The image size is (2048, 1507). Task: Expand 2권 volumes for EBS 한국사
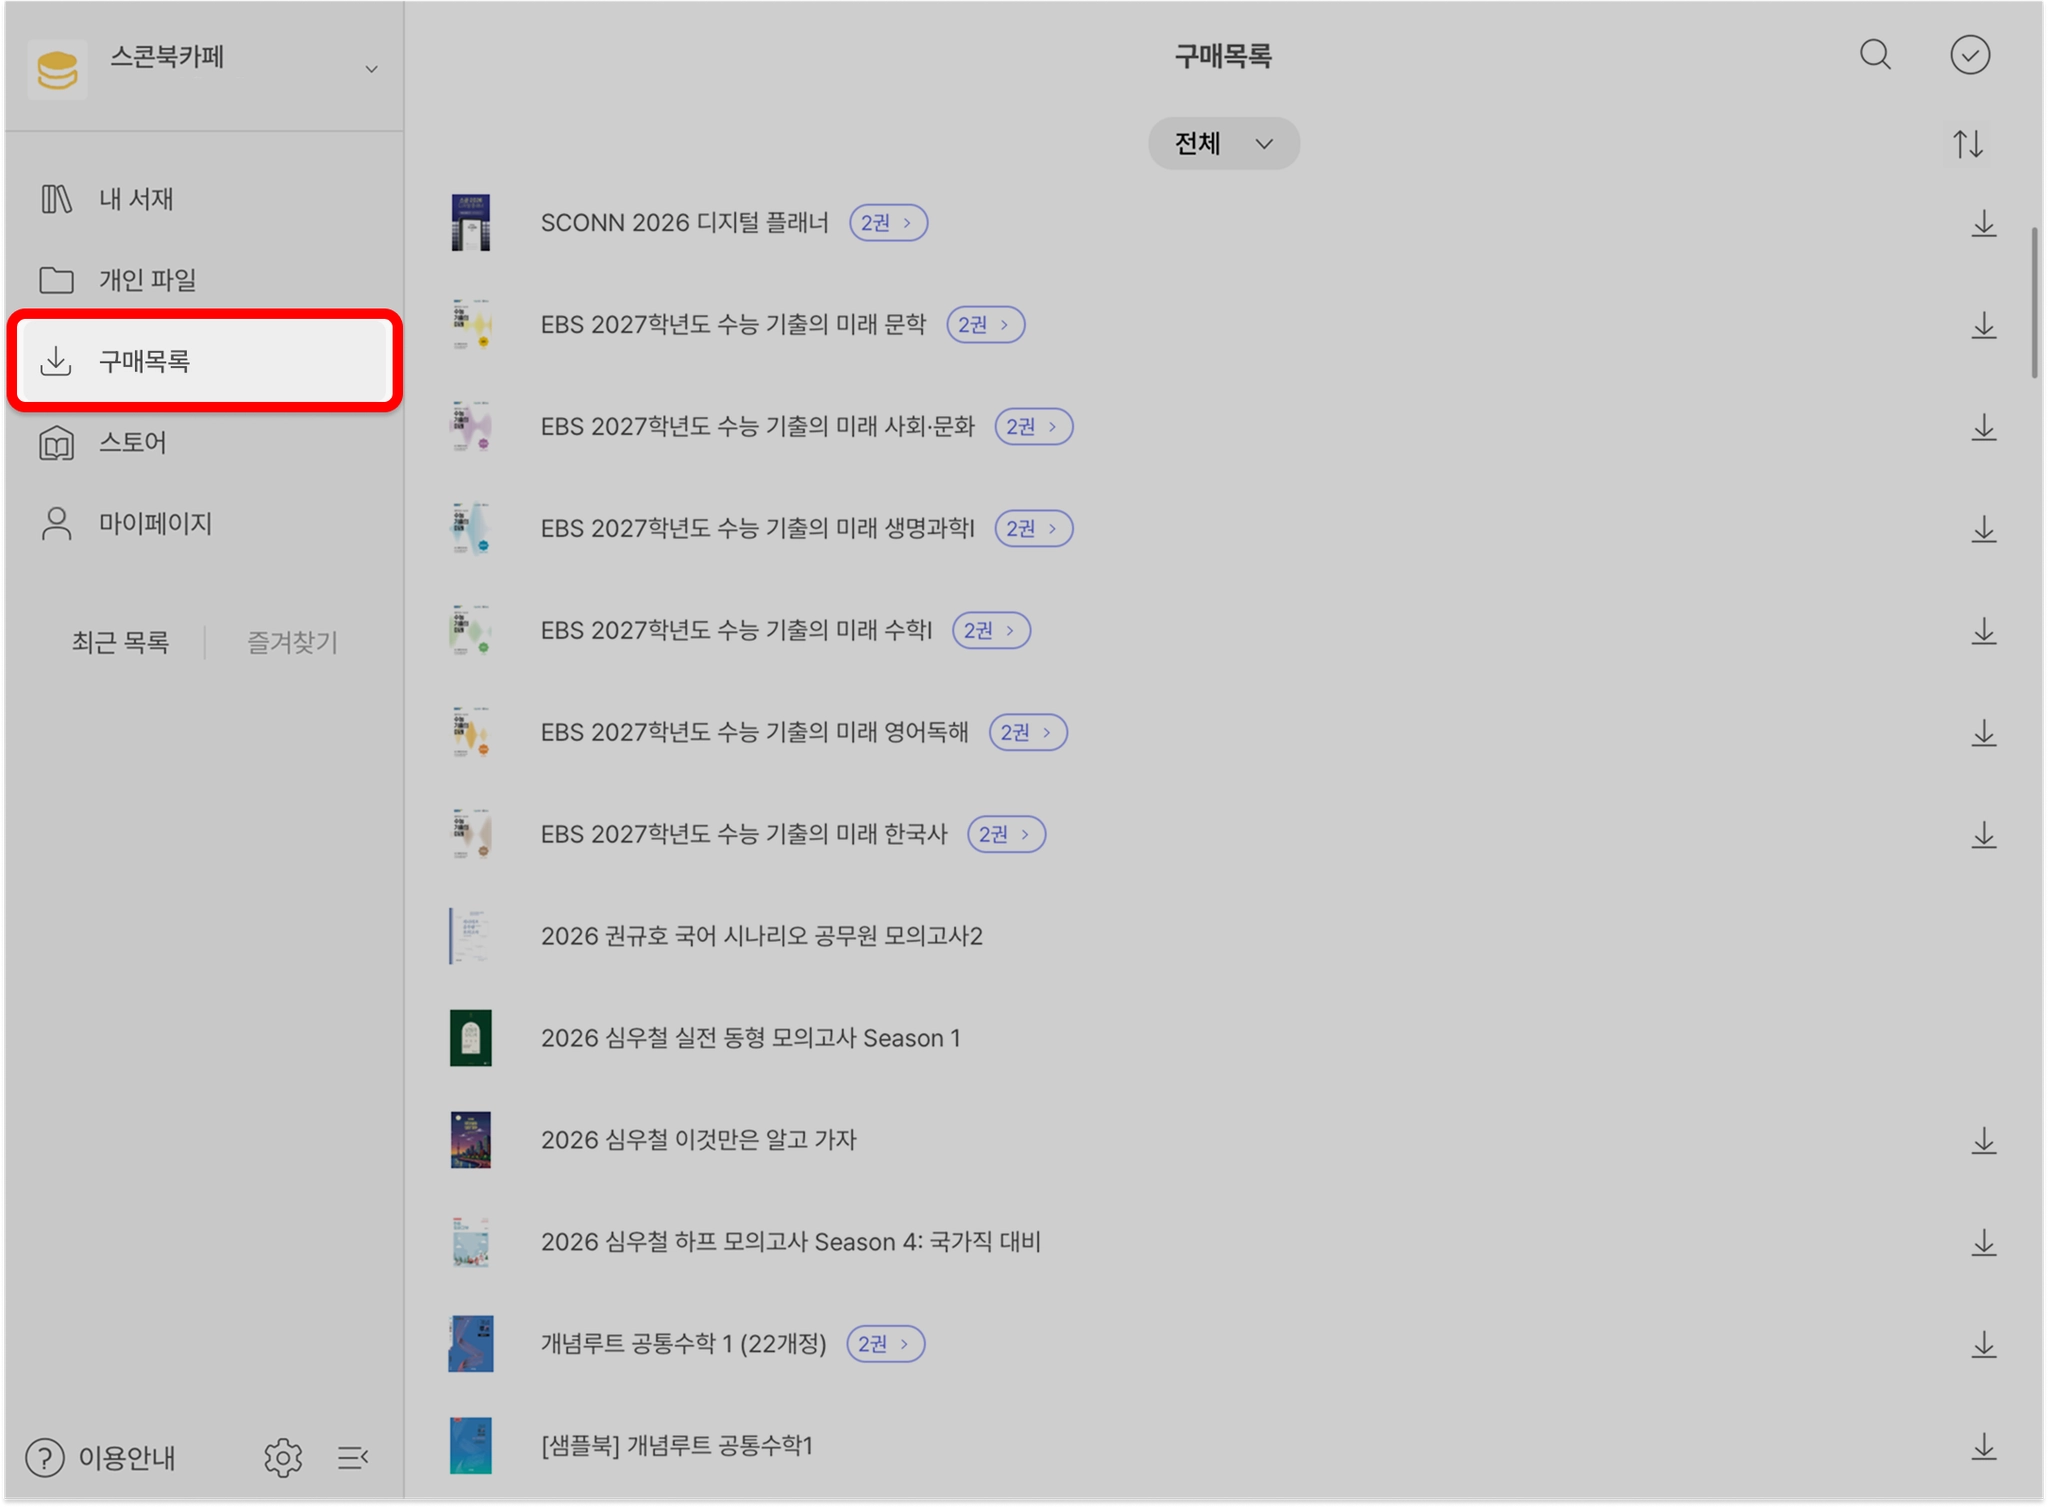click(x=1005, y=834)
